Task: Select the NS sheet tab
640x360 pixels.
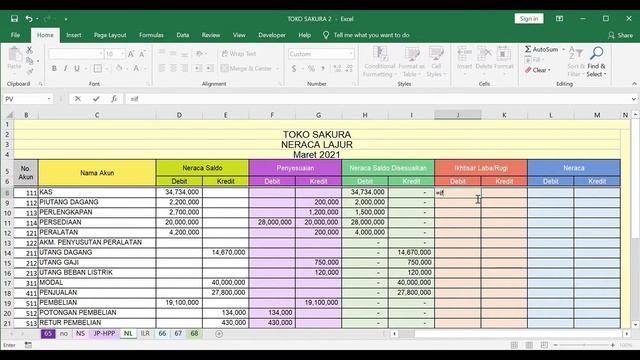Action: click(x=80, y=333)
